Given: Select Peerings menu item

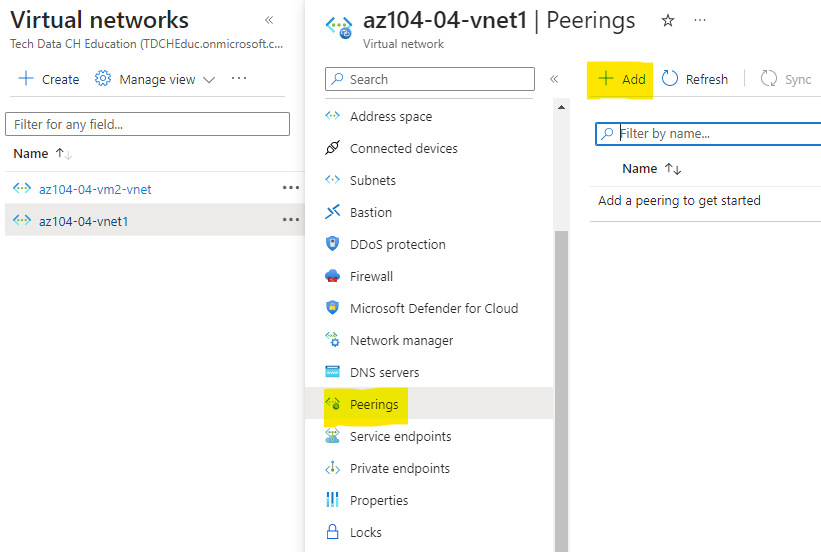Looking at the screenshot, I should point(374,404).
